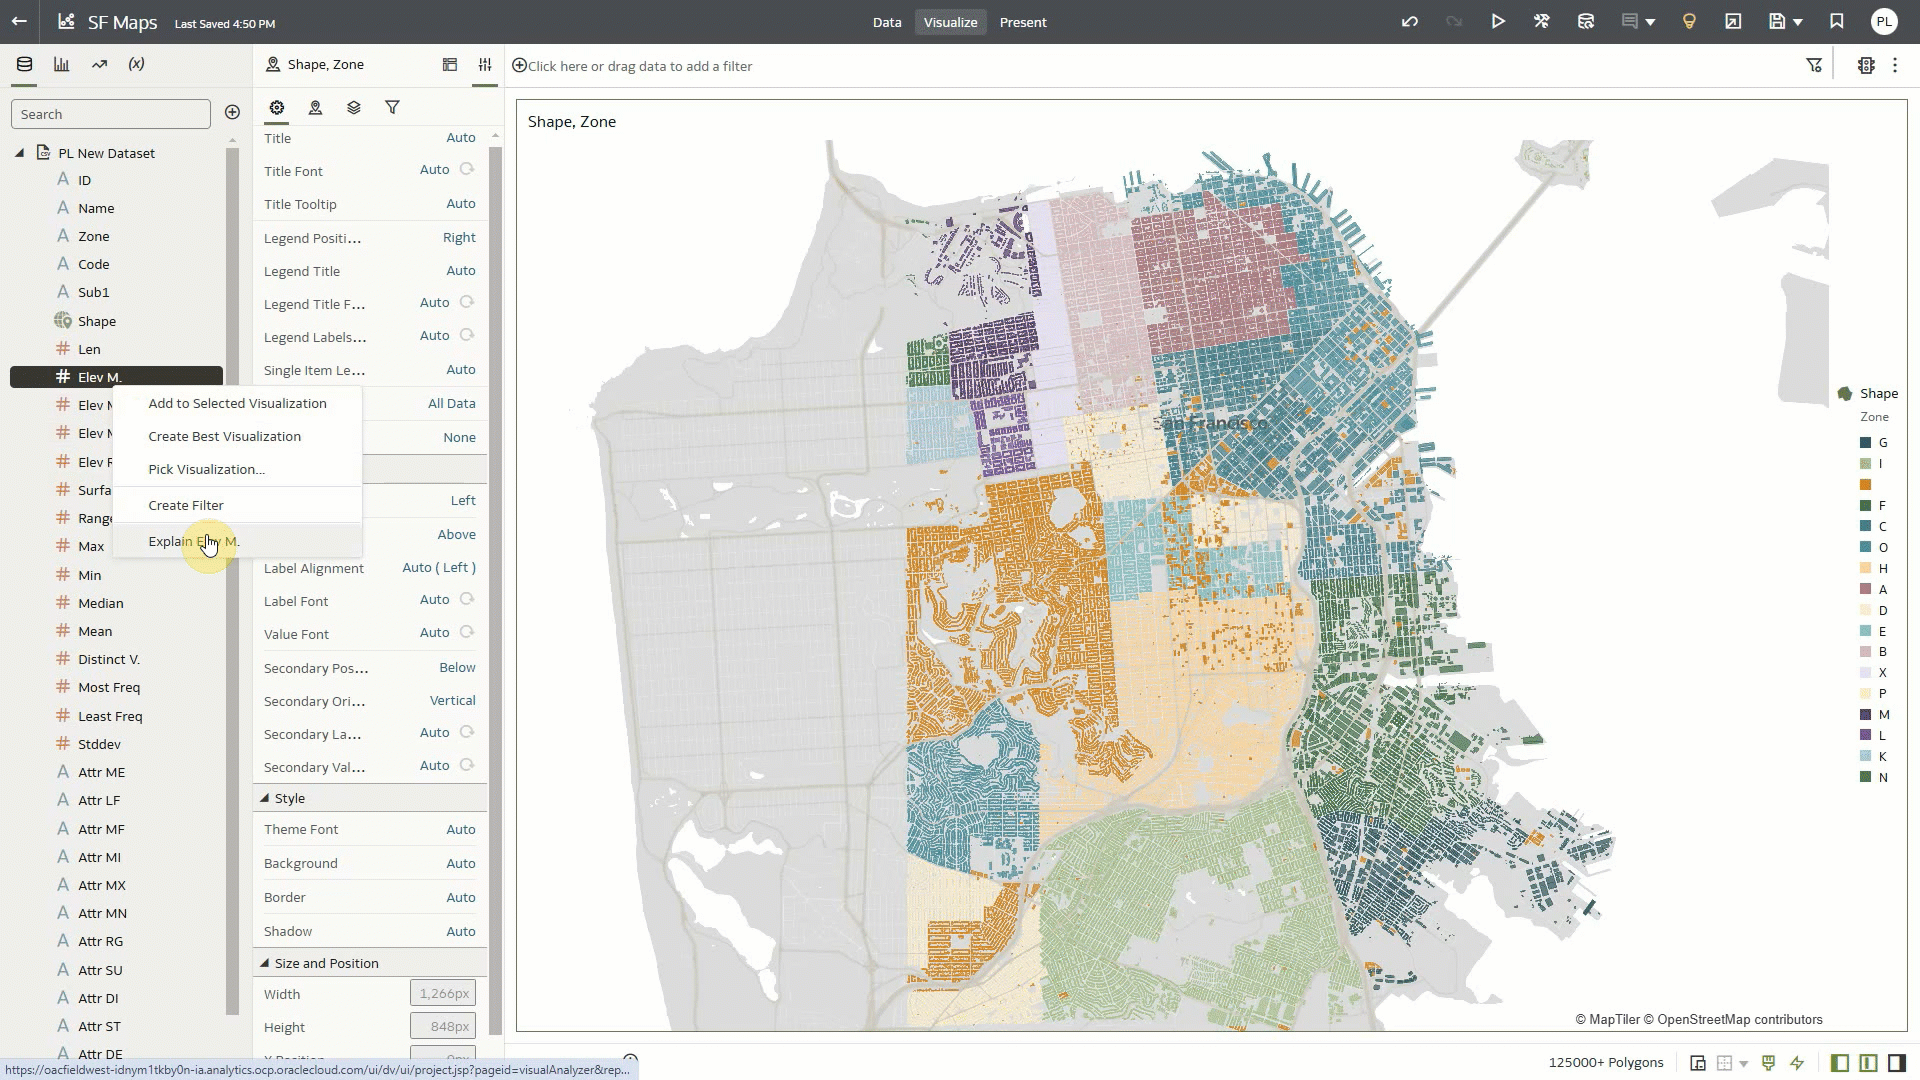Choose Explain Elev M. menu entry

[194, 541]
